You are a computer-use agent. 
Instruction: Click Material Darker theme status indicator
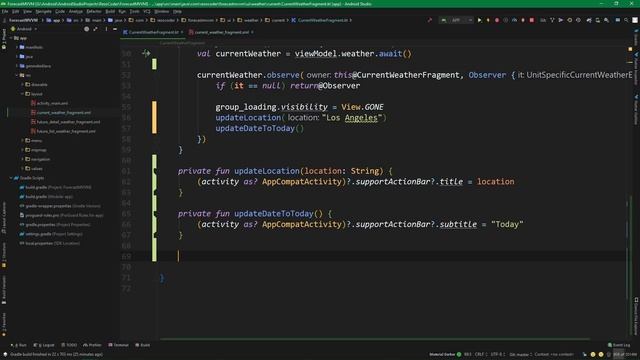[x=445, y=355]
